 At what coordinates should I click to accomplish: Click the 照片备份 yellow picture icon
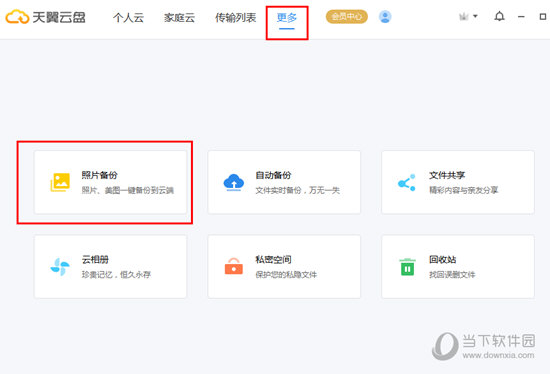[60, 182]
